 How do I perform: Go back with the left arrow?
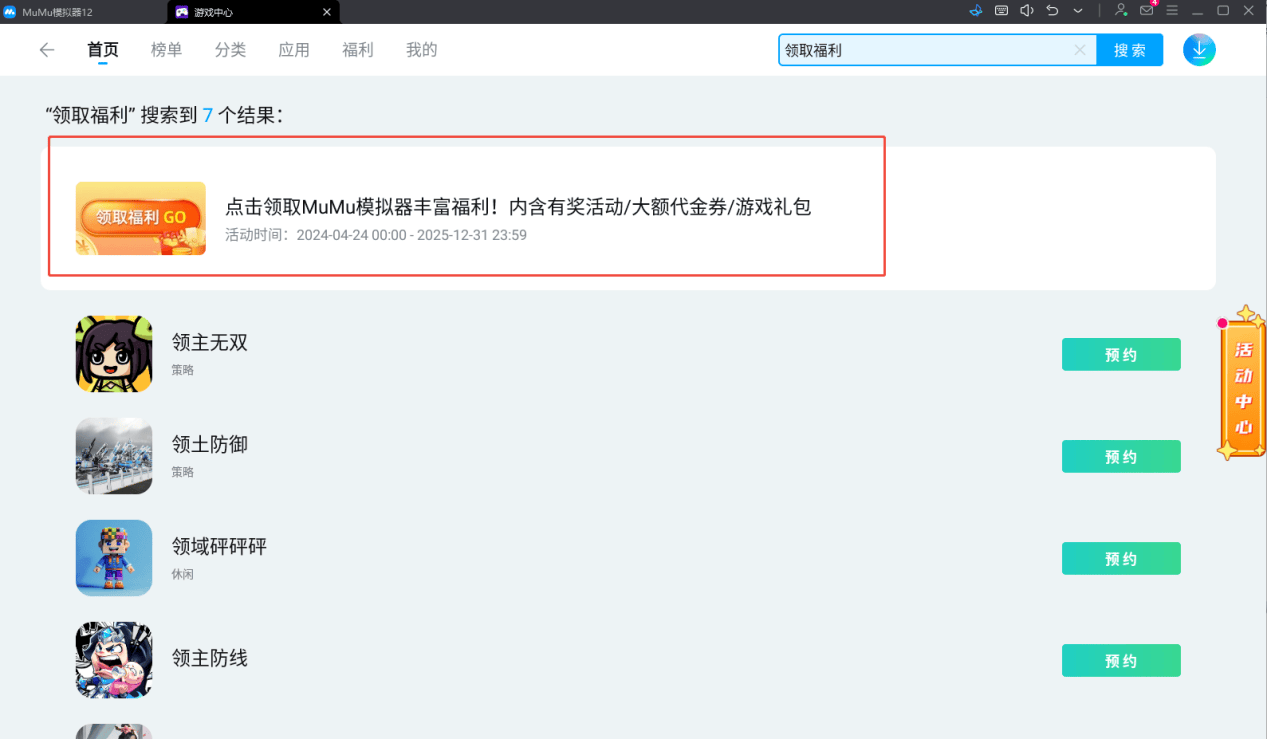point(46,50)
